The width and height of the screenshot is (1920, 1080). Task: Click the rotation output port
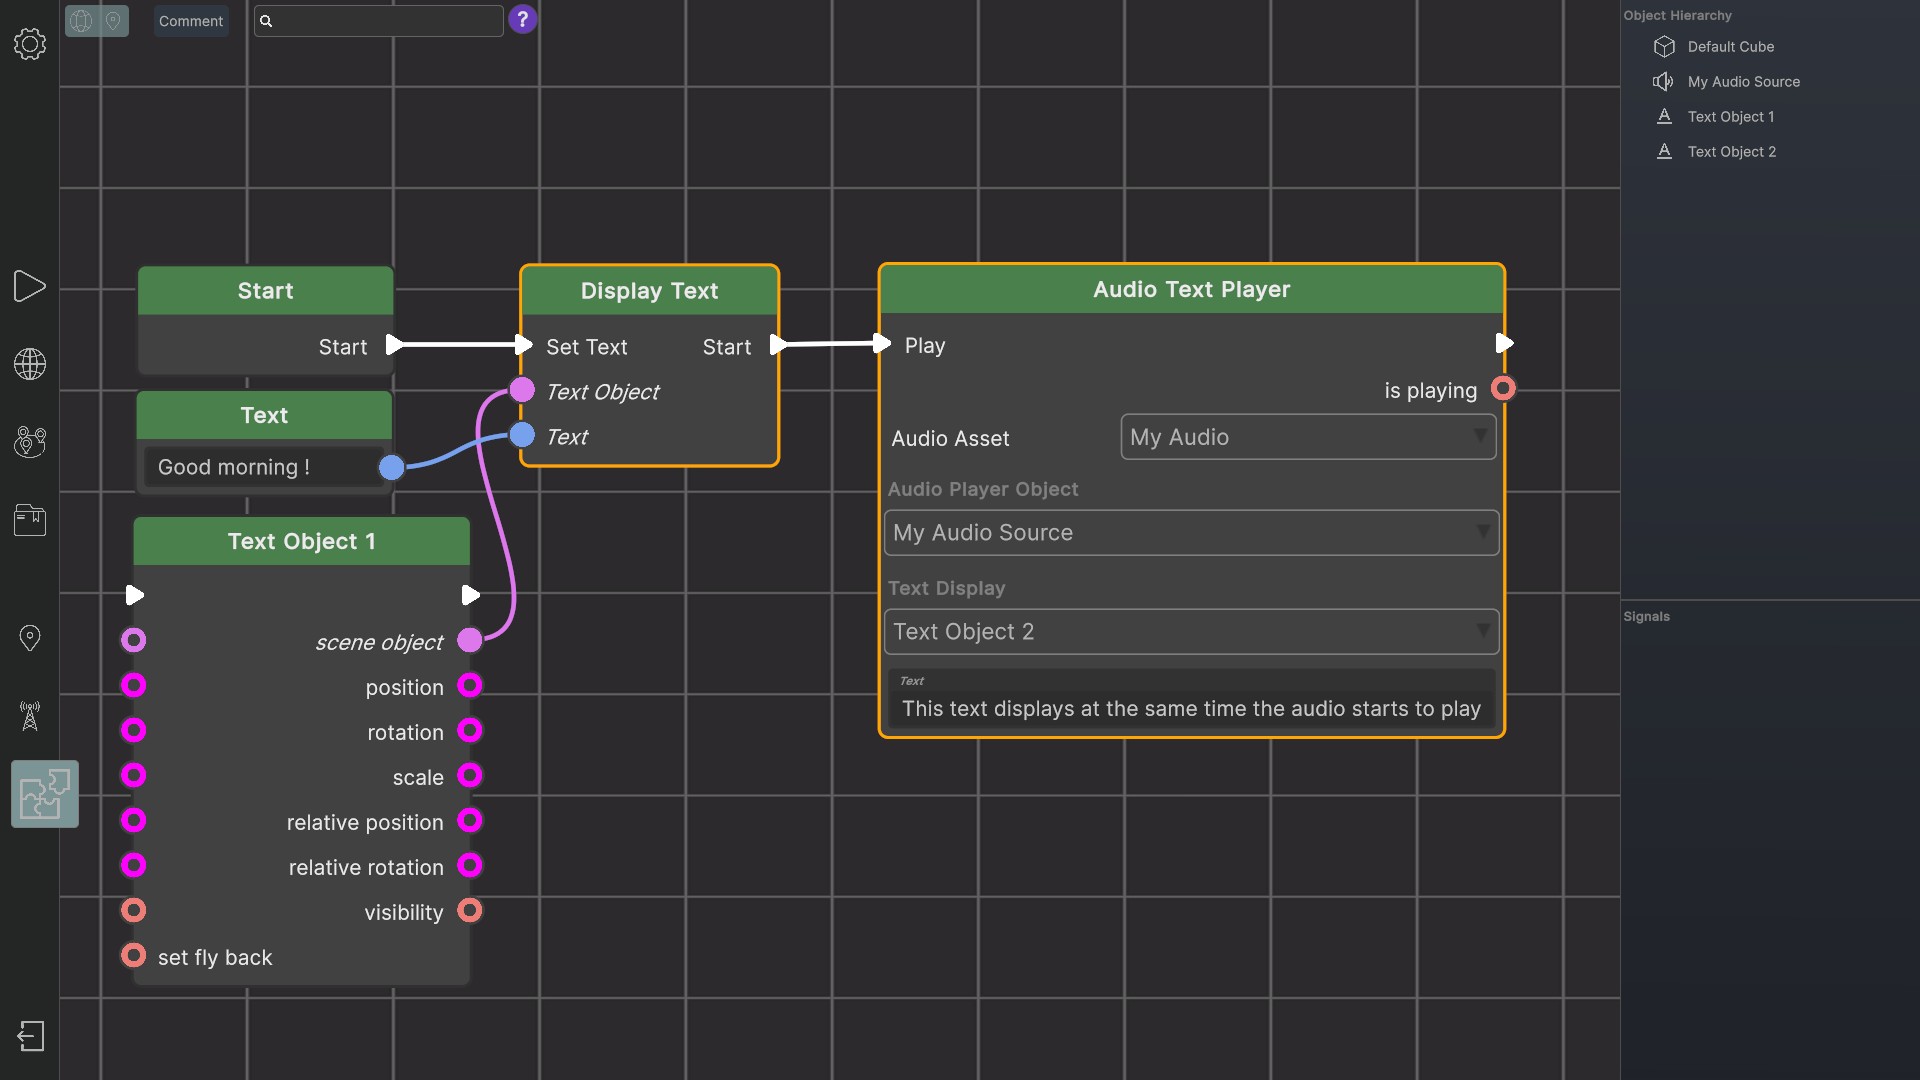470,730
